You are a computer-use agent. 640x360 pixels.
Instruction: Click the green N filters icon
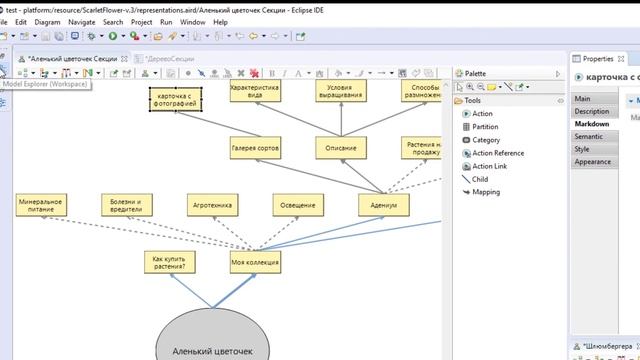click(x=87, y=73)
